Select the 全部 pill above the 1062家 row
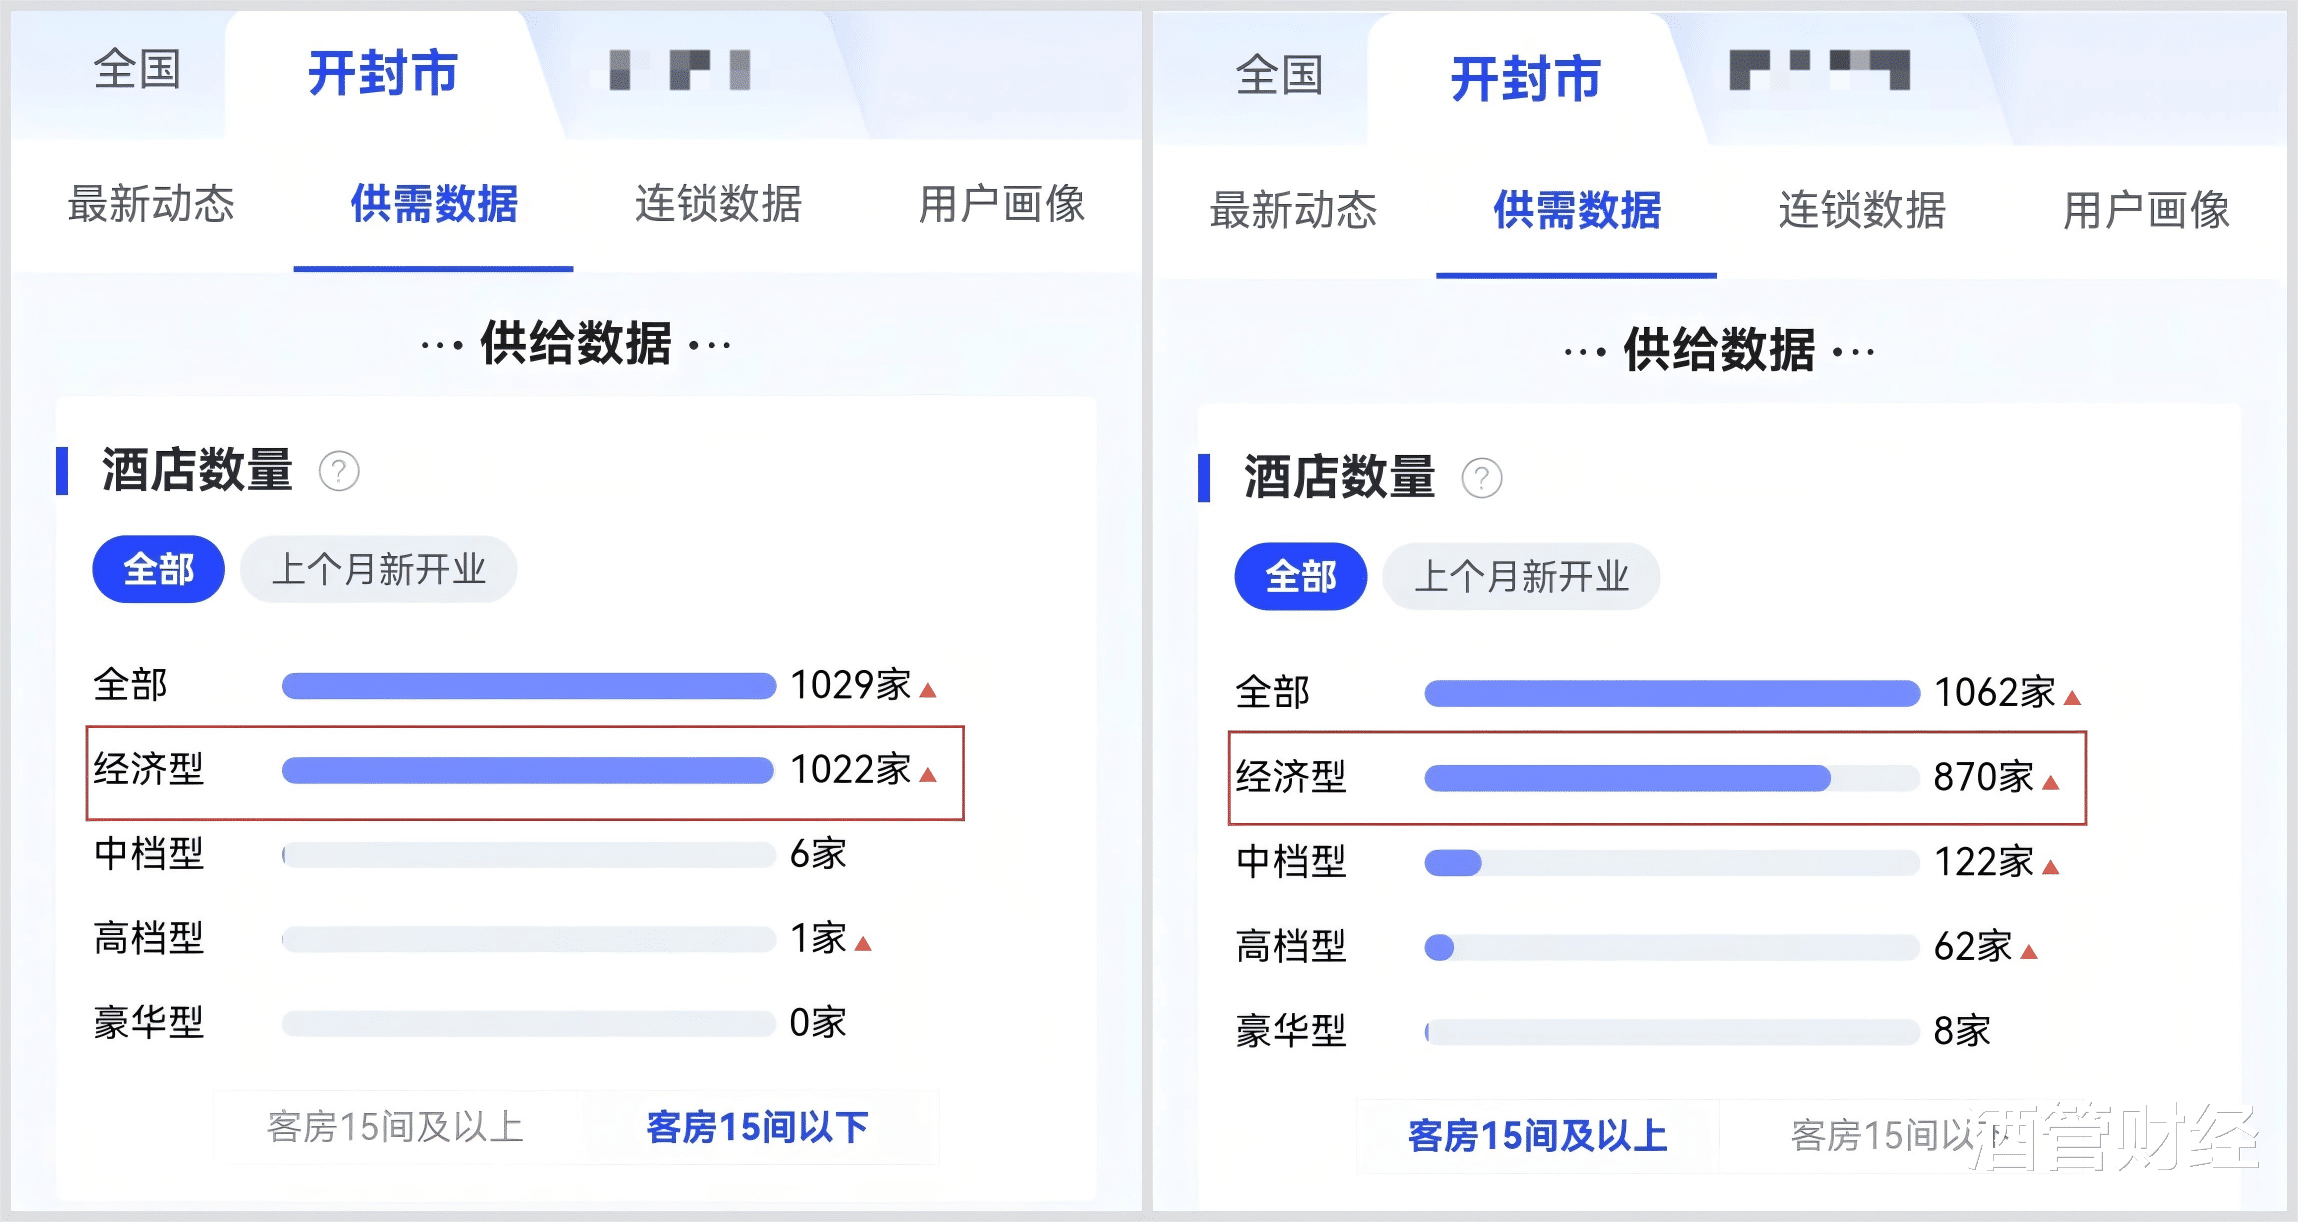 tap(1300, 577)
